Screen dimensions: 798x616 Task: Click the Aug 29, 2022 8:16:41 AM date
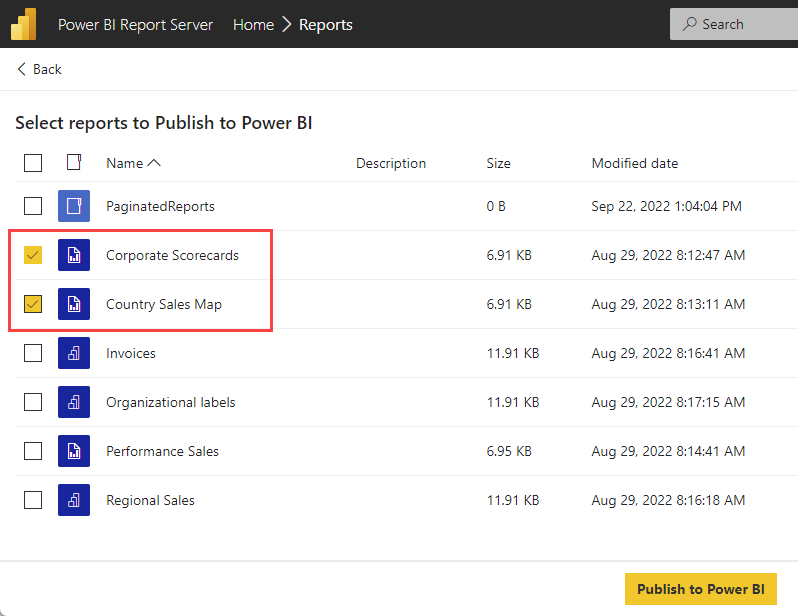point(668,353)
